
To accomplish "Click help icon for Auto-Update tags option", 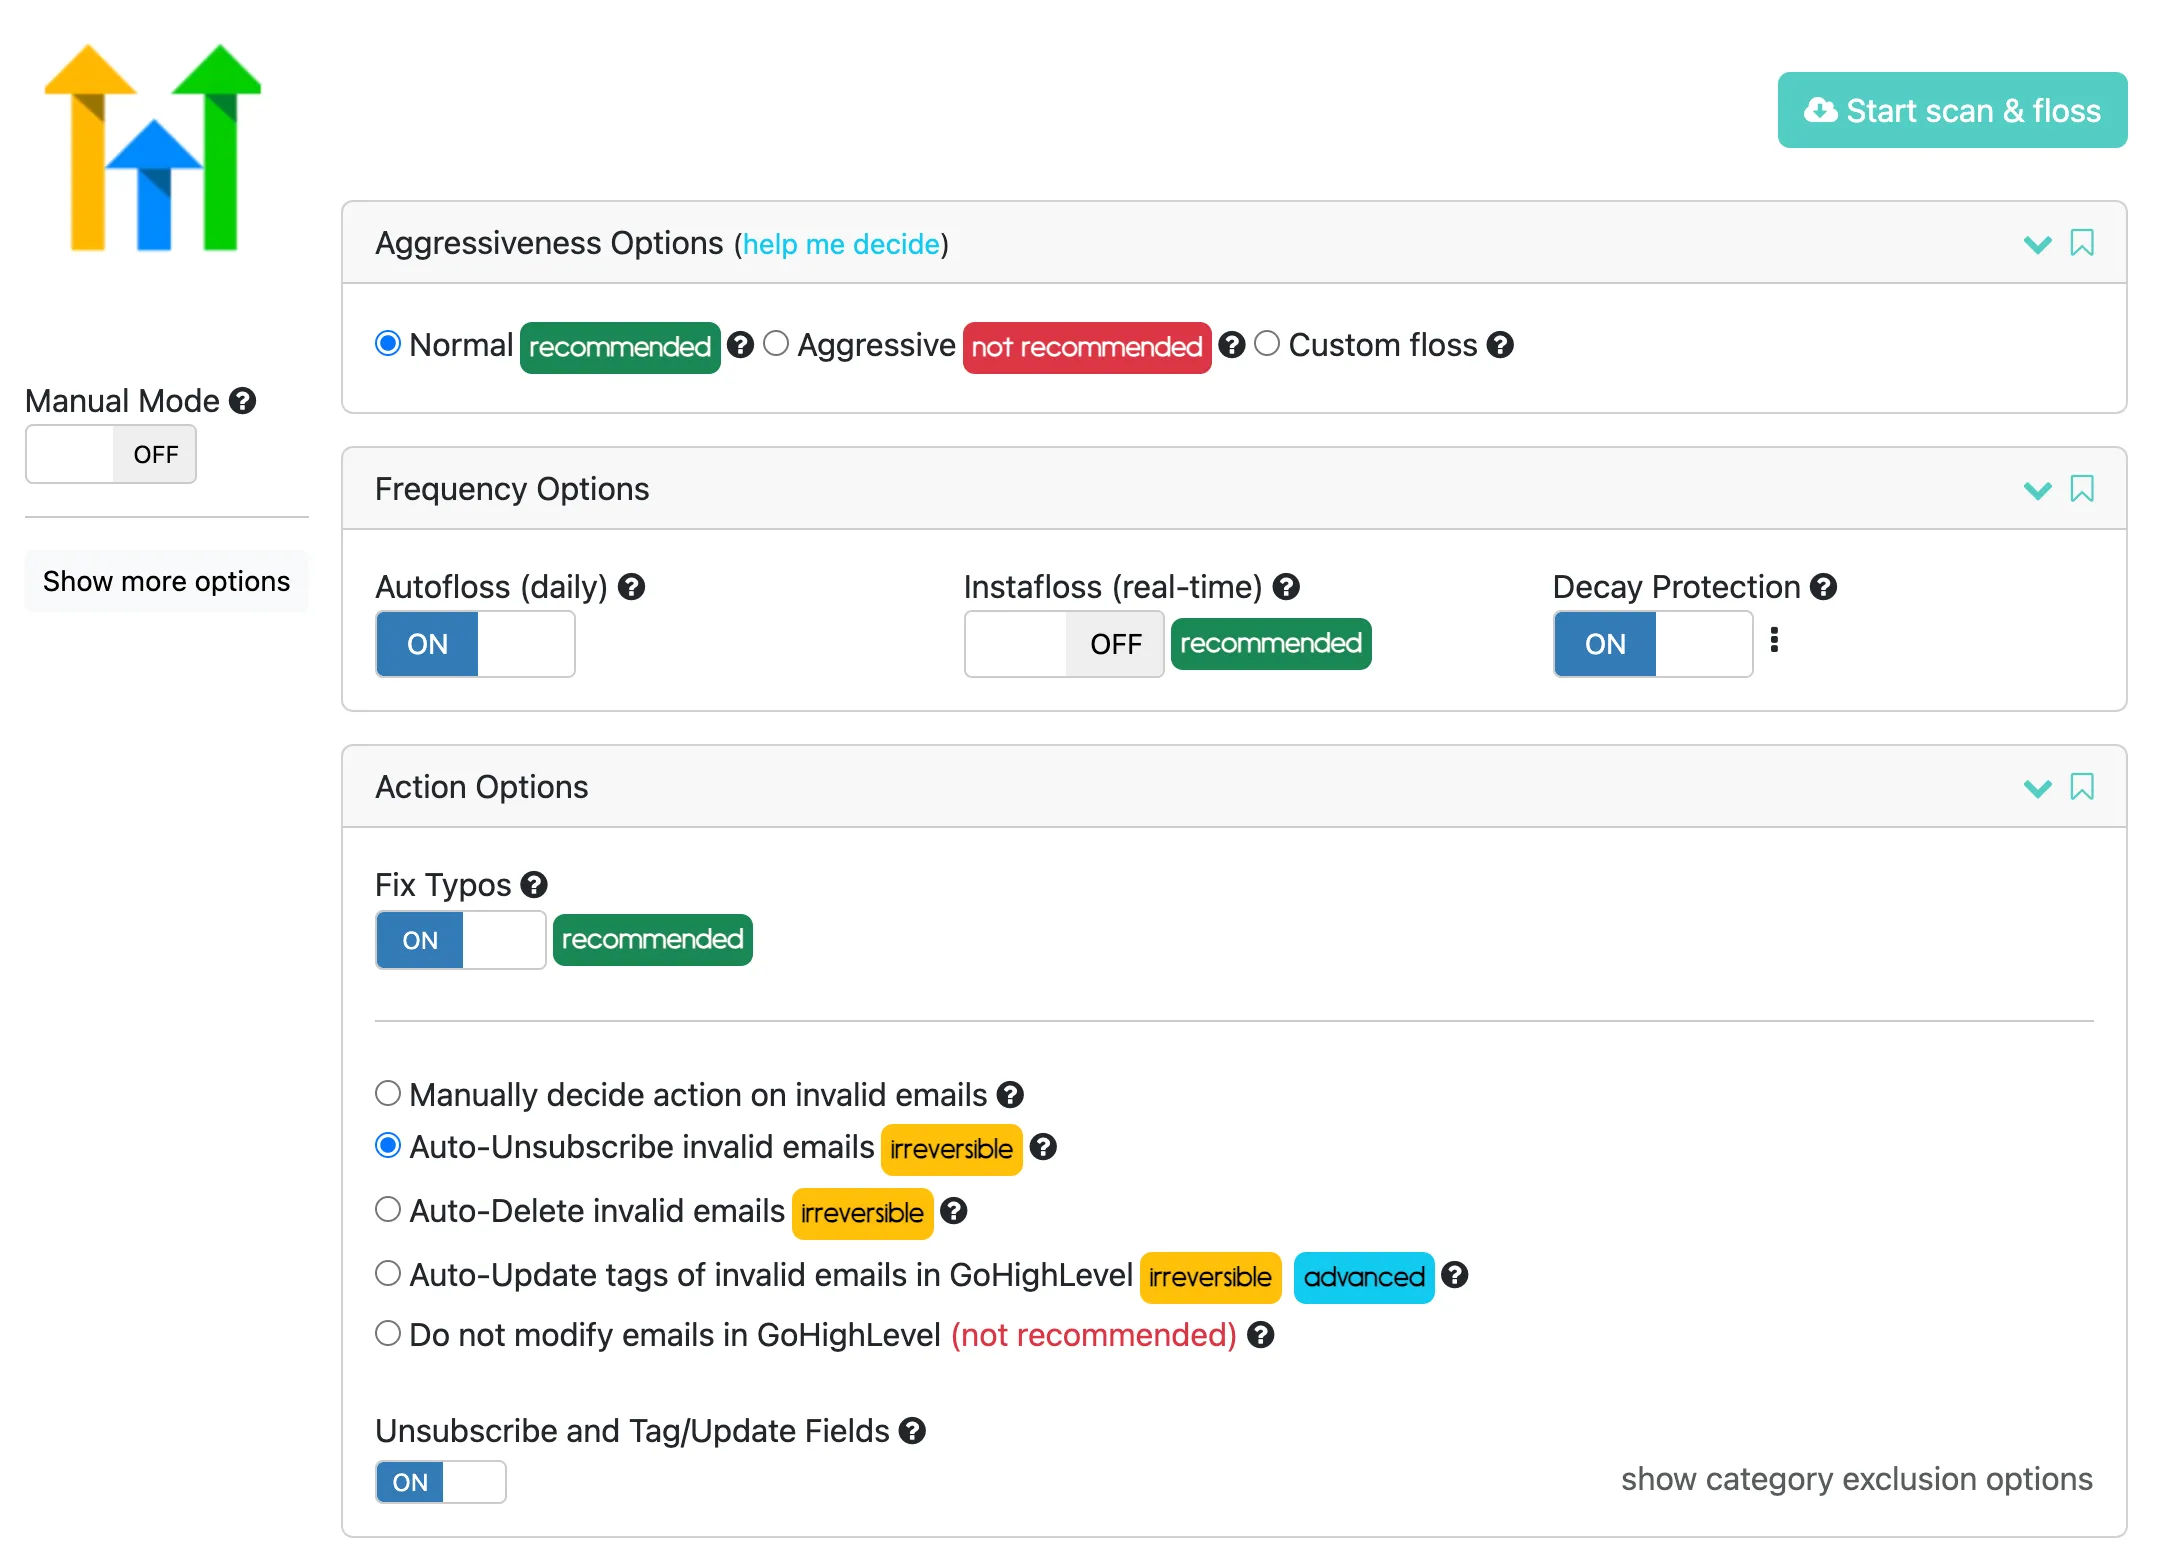I will 1455,1275.
